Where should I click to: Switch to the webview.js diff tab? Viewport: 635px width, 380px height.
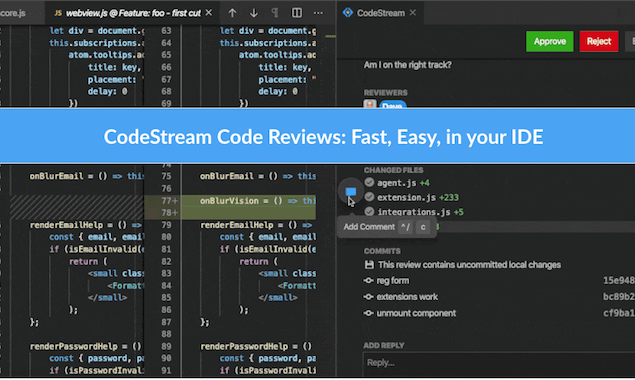[133, 13]
